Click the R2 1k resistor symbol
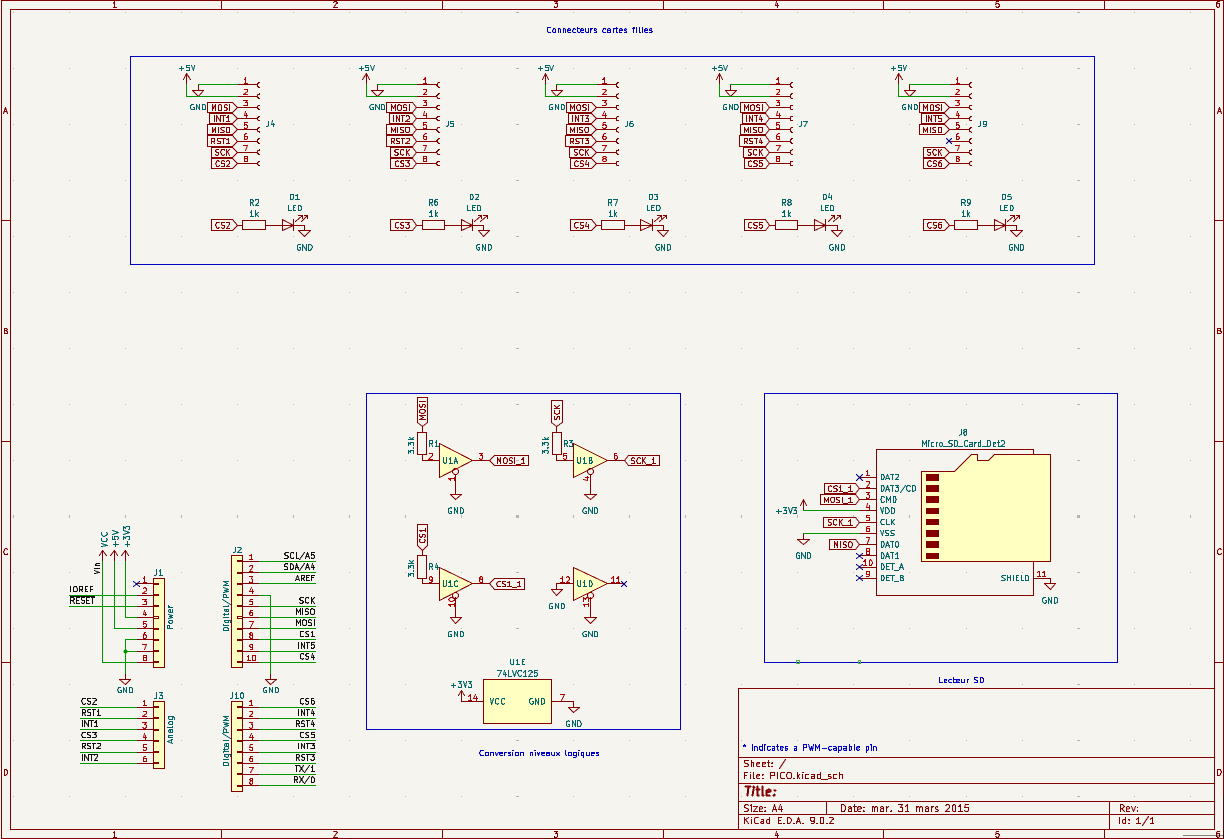 [x=254, y=225]
